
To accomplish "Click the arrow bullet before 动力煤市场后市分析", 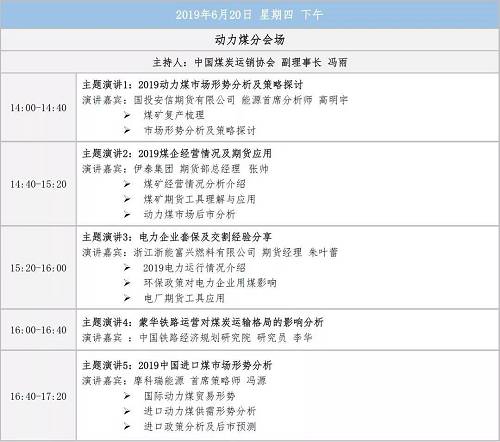I will click(x=127, y=214).
